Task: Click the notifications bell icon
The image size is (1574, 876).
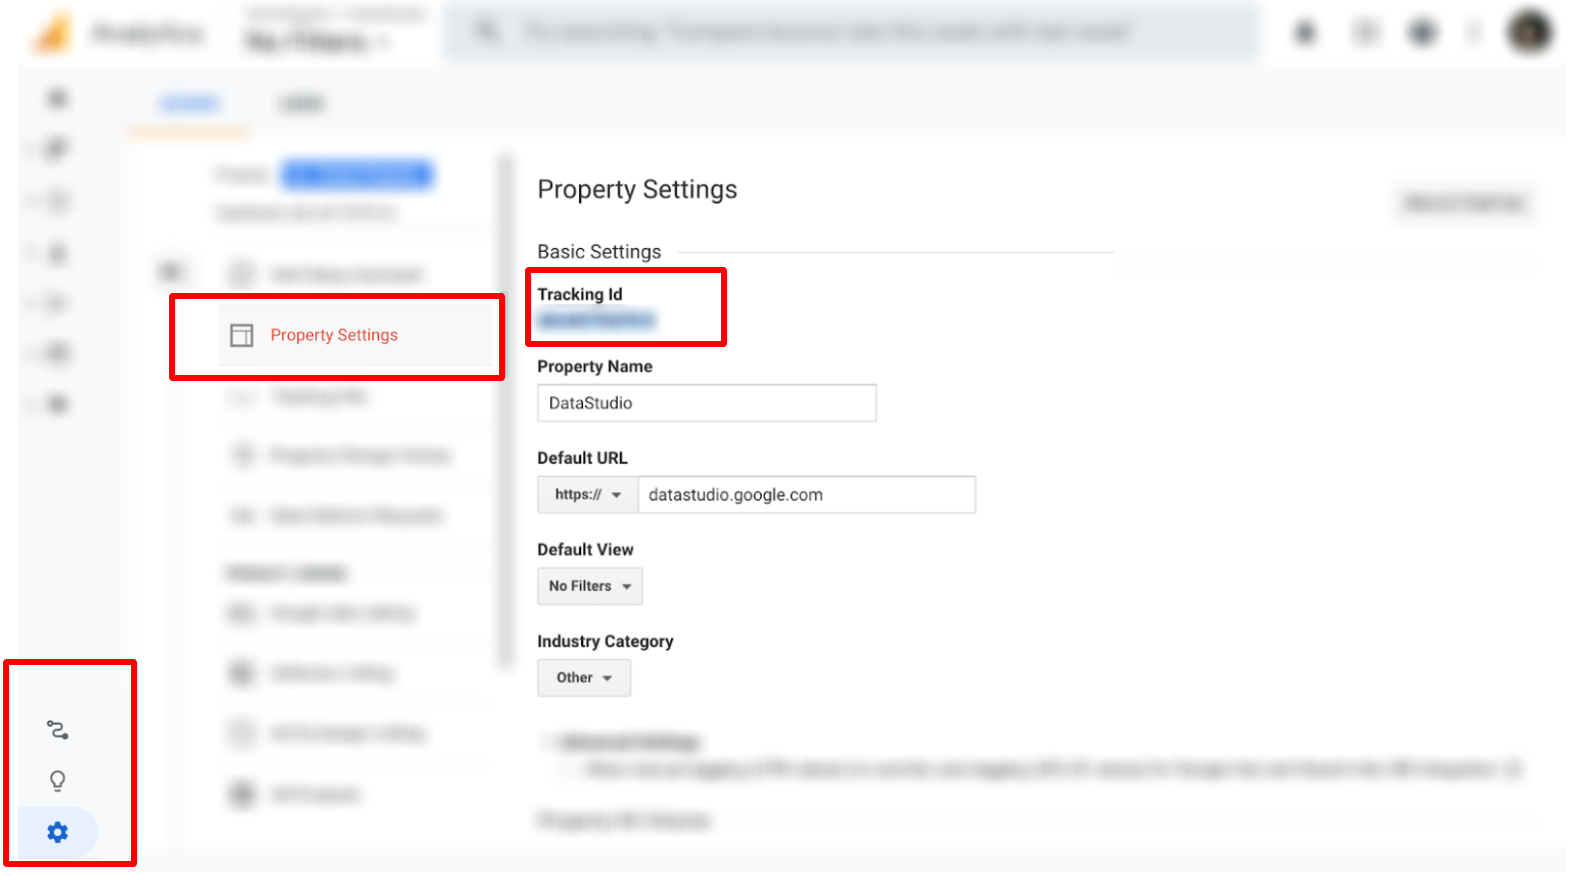Action: (1305, 33)
